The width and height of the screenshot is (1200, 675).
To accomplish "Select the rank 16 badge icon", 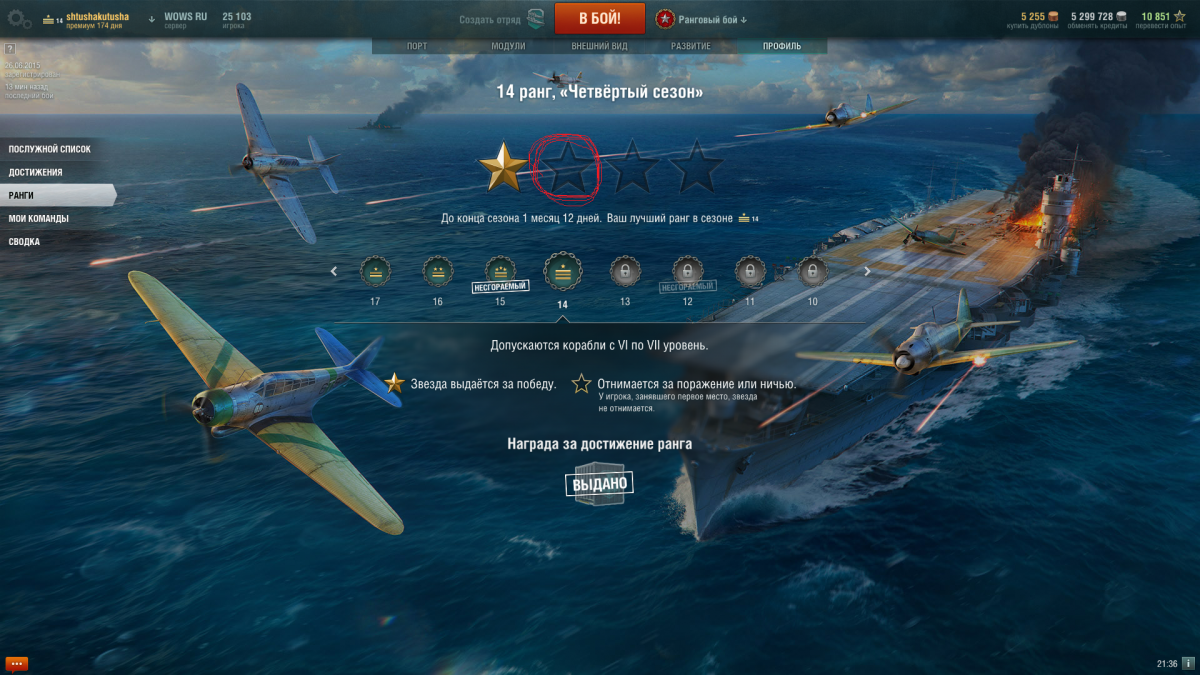I will pos(437,271).
